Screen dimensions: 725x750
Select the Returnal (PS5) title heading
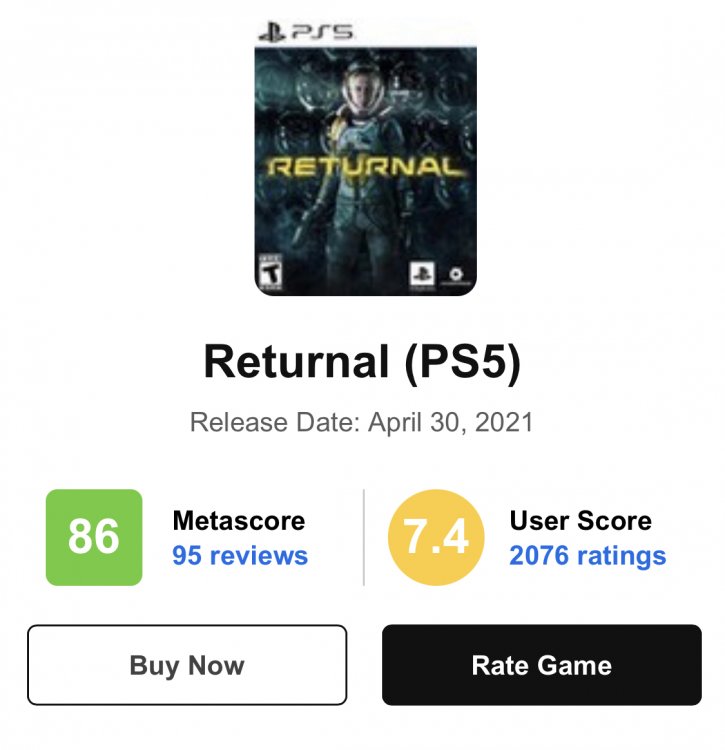click(x=362, y=362)
